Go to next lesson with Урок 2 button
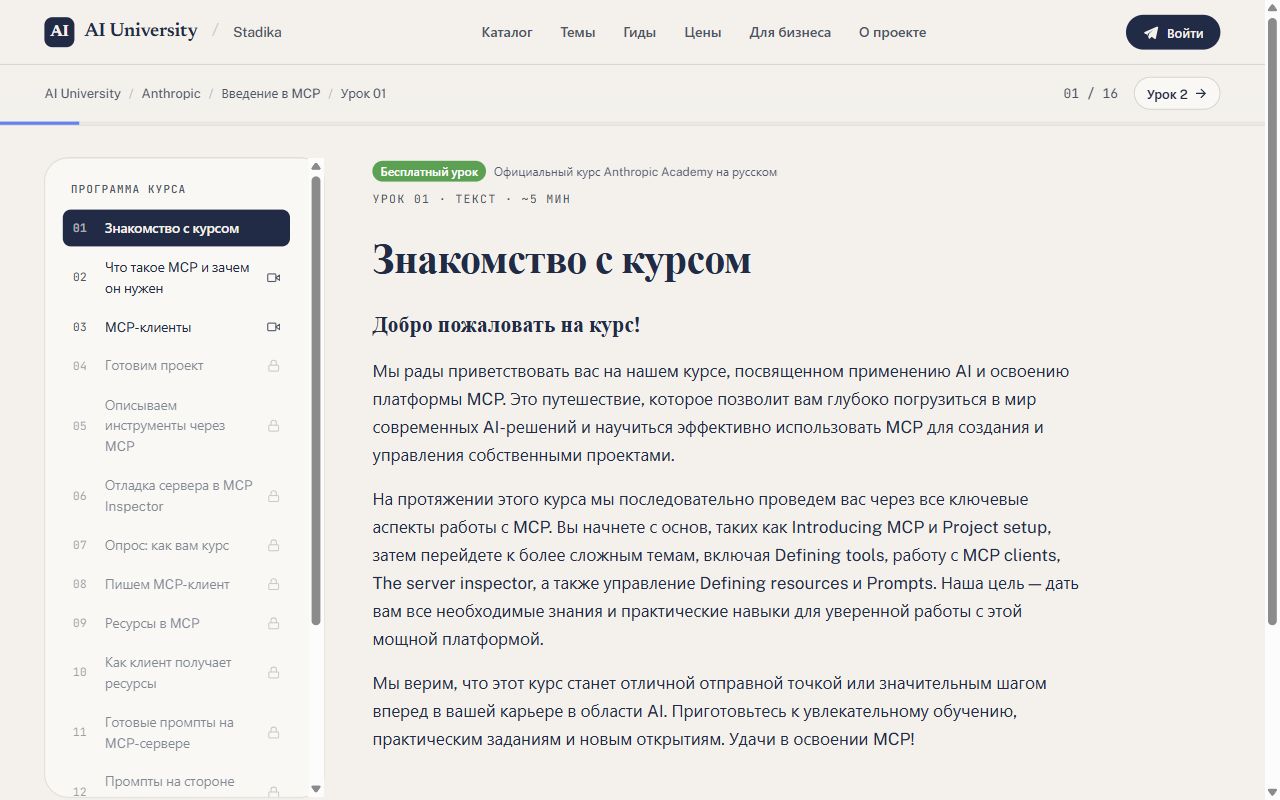This screenshot has width=1280, height=800. point(1177,93)
